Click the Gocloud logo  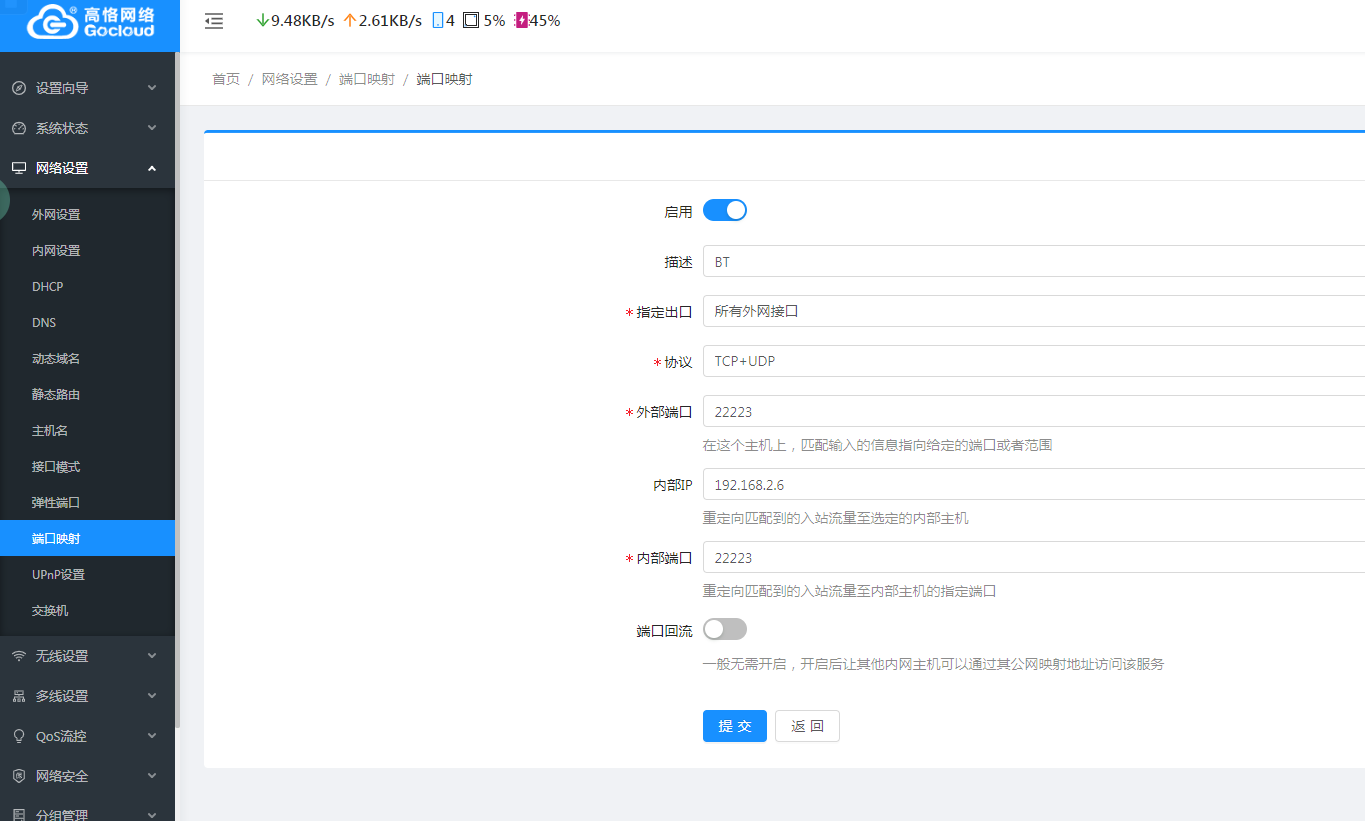coord(90,24)
